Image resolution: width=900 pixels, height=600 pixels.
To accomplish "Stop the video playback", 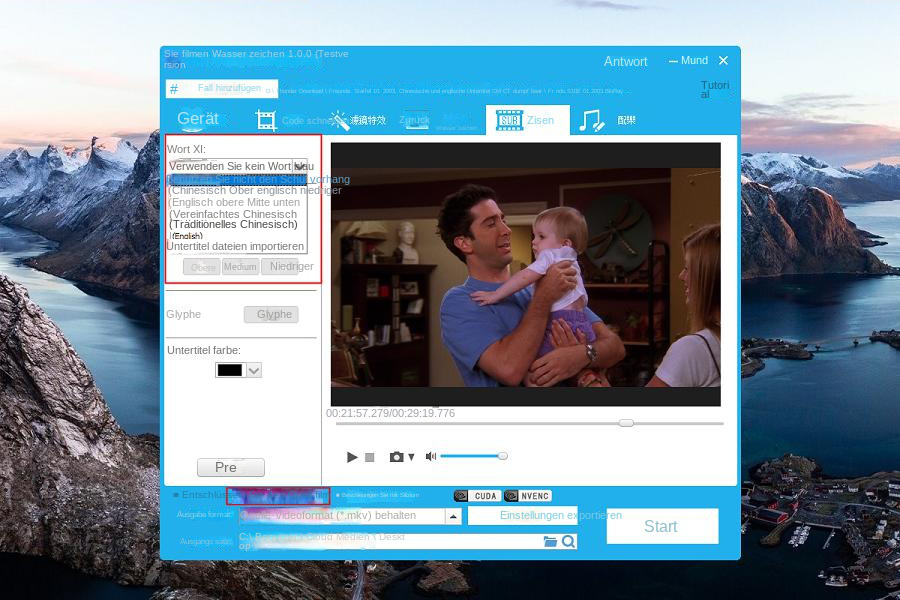I will pos(370,458).
